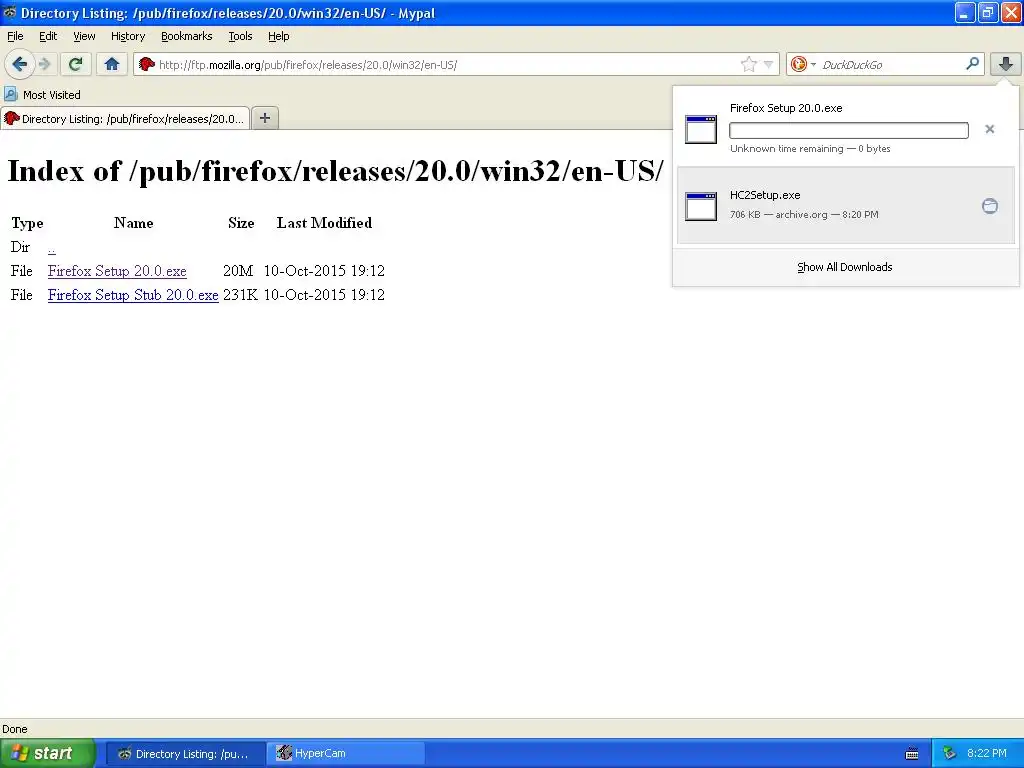Click the 'Done' status bar text
Image resolution: width=1024 pixels, height=768 pixels.
[x=14, y=729]
